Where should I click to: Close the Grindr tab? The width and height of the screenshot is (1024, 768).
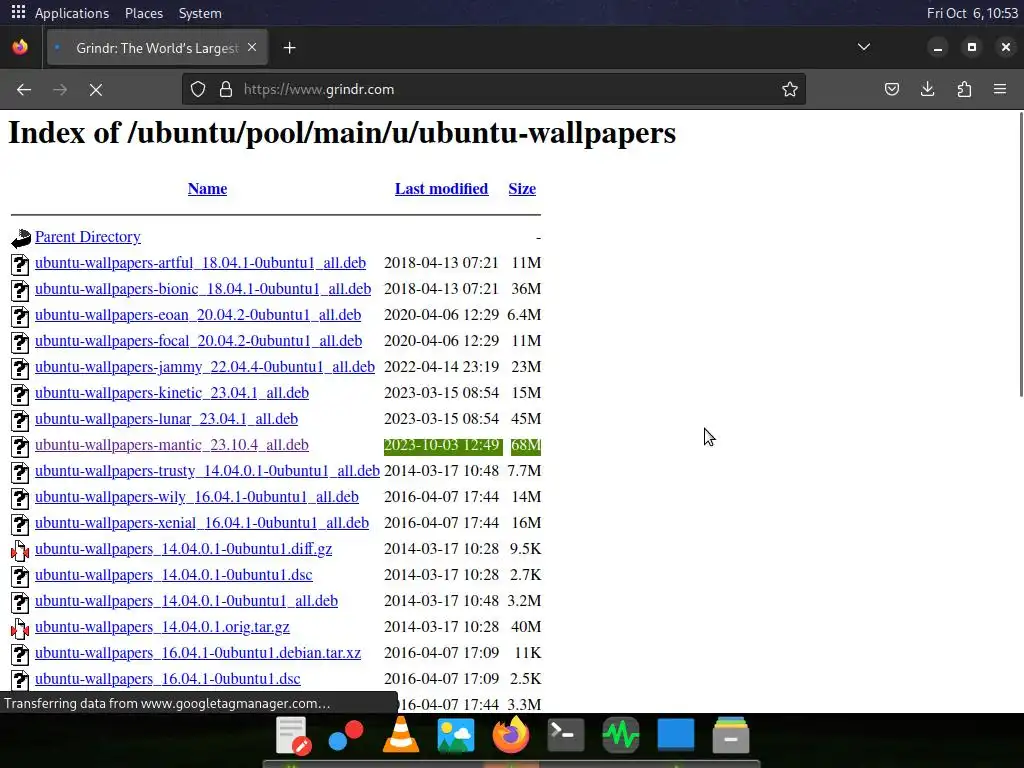252,48
